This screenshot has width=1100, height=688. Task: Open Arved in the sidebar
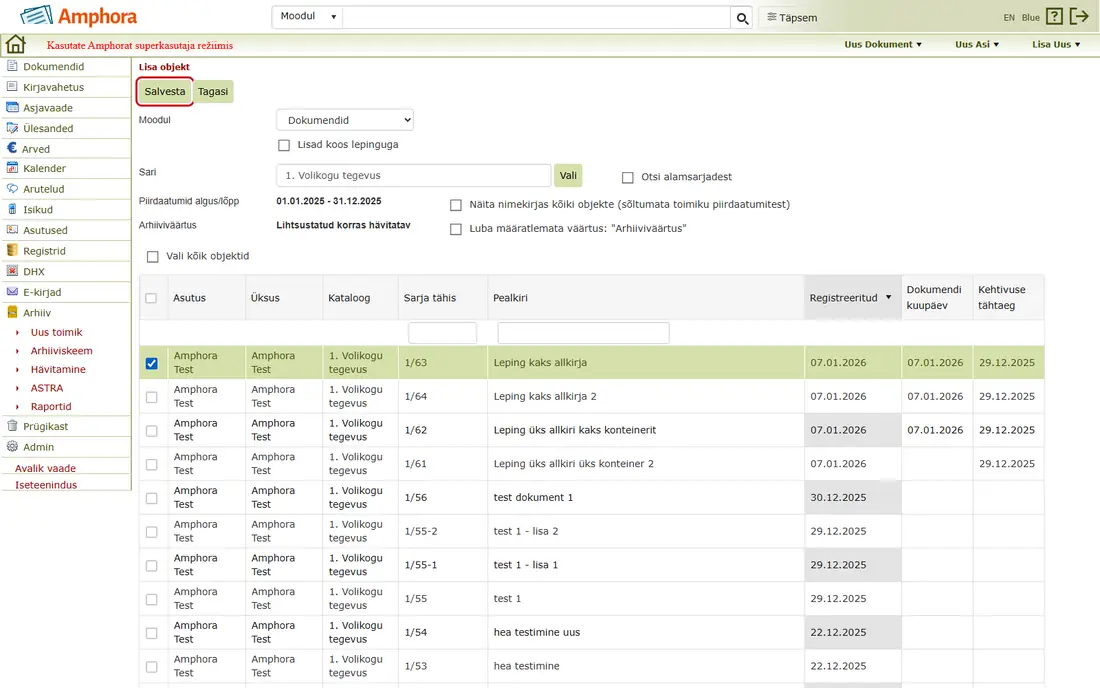35,149
